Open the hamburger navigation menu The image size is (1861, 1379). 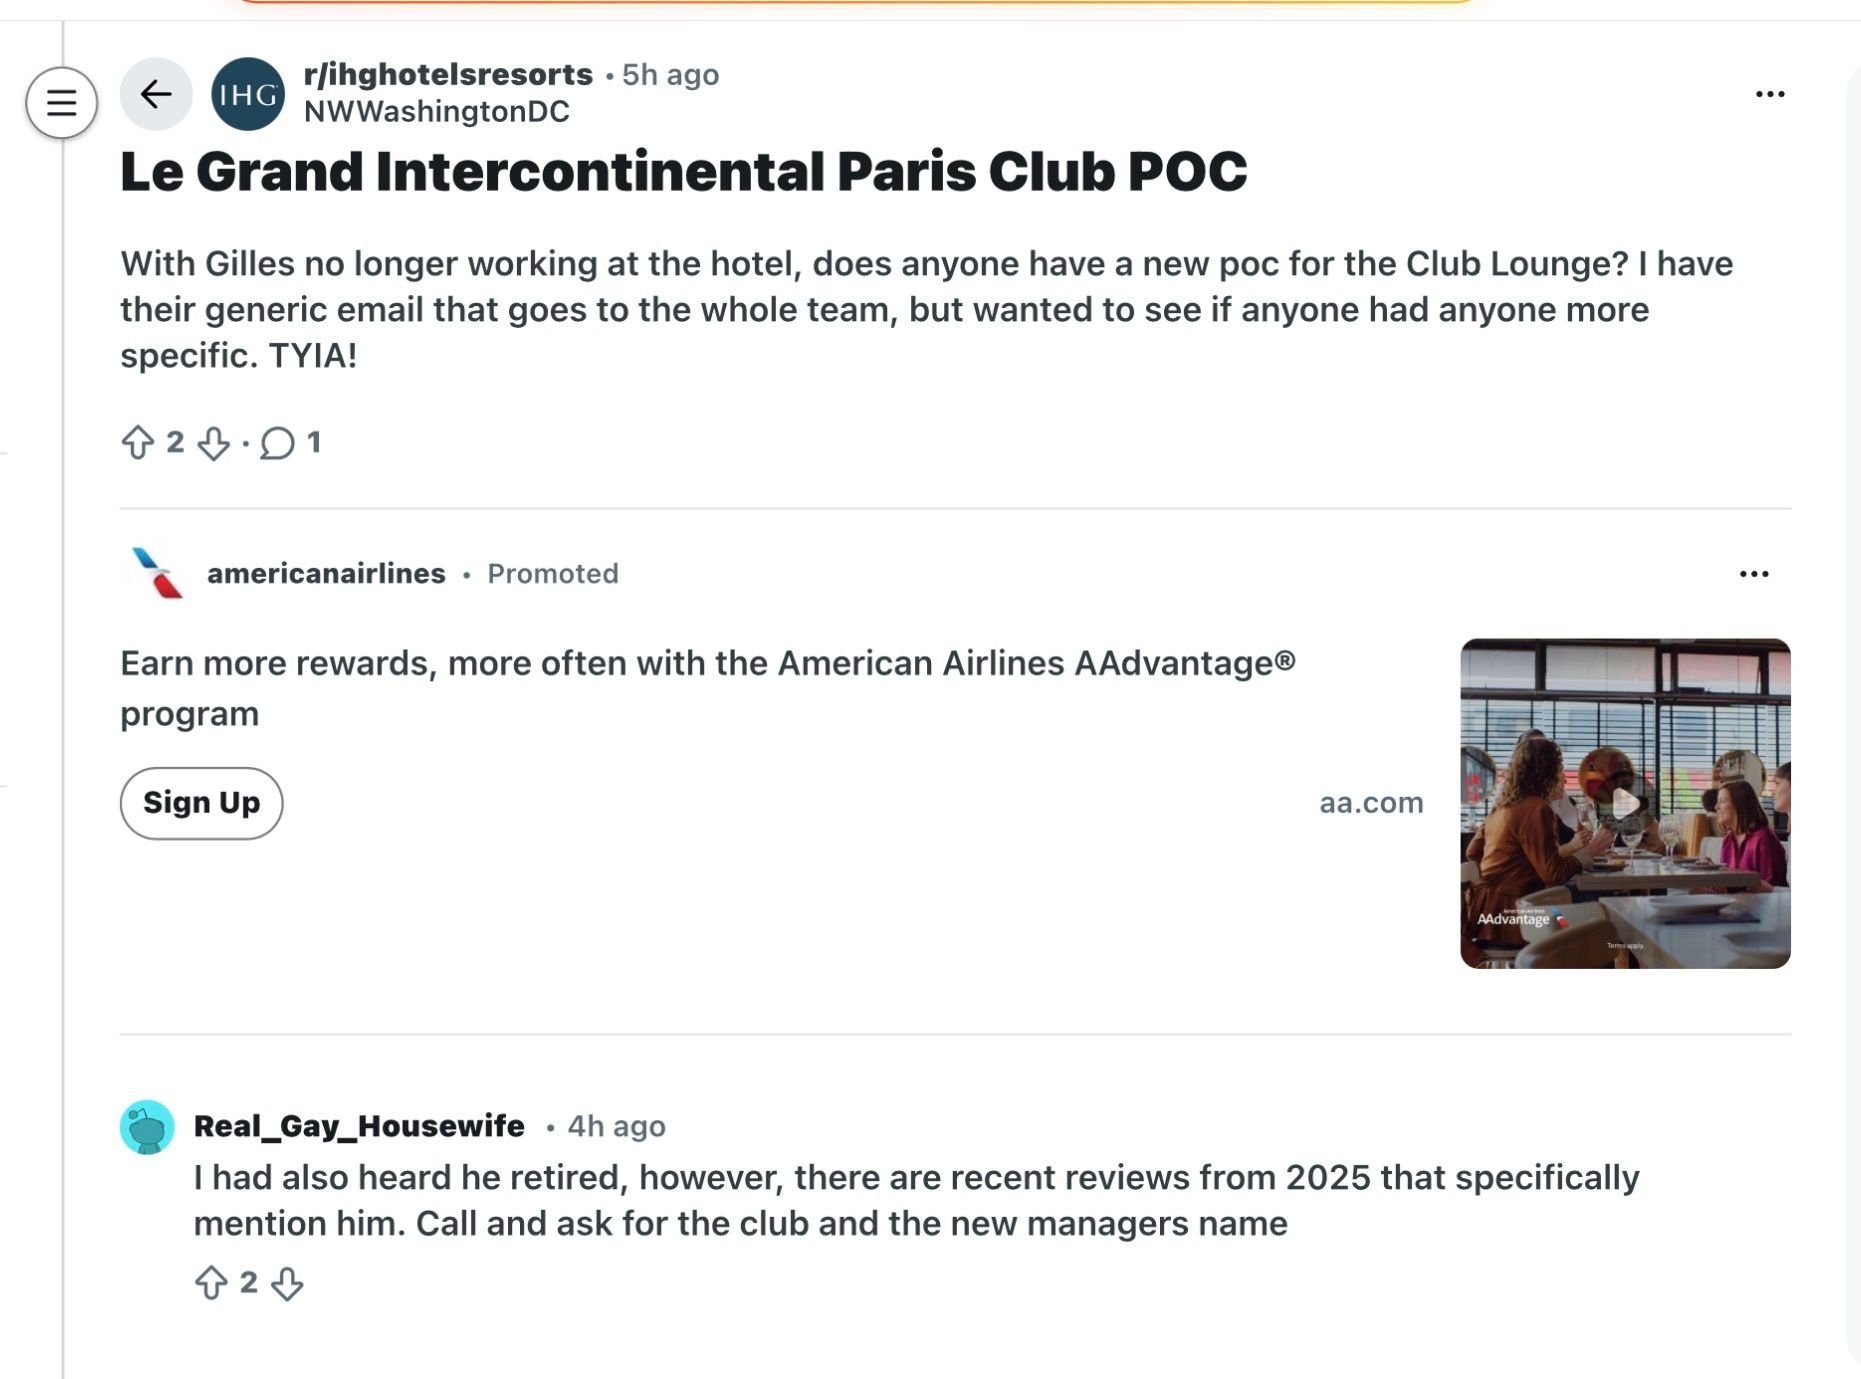[61, 102]
